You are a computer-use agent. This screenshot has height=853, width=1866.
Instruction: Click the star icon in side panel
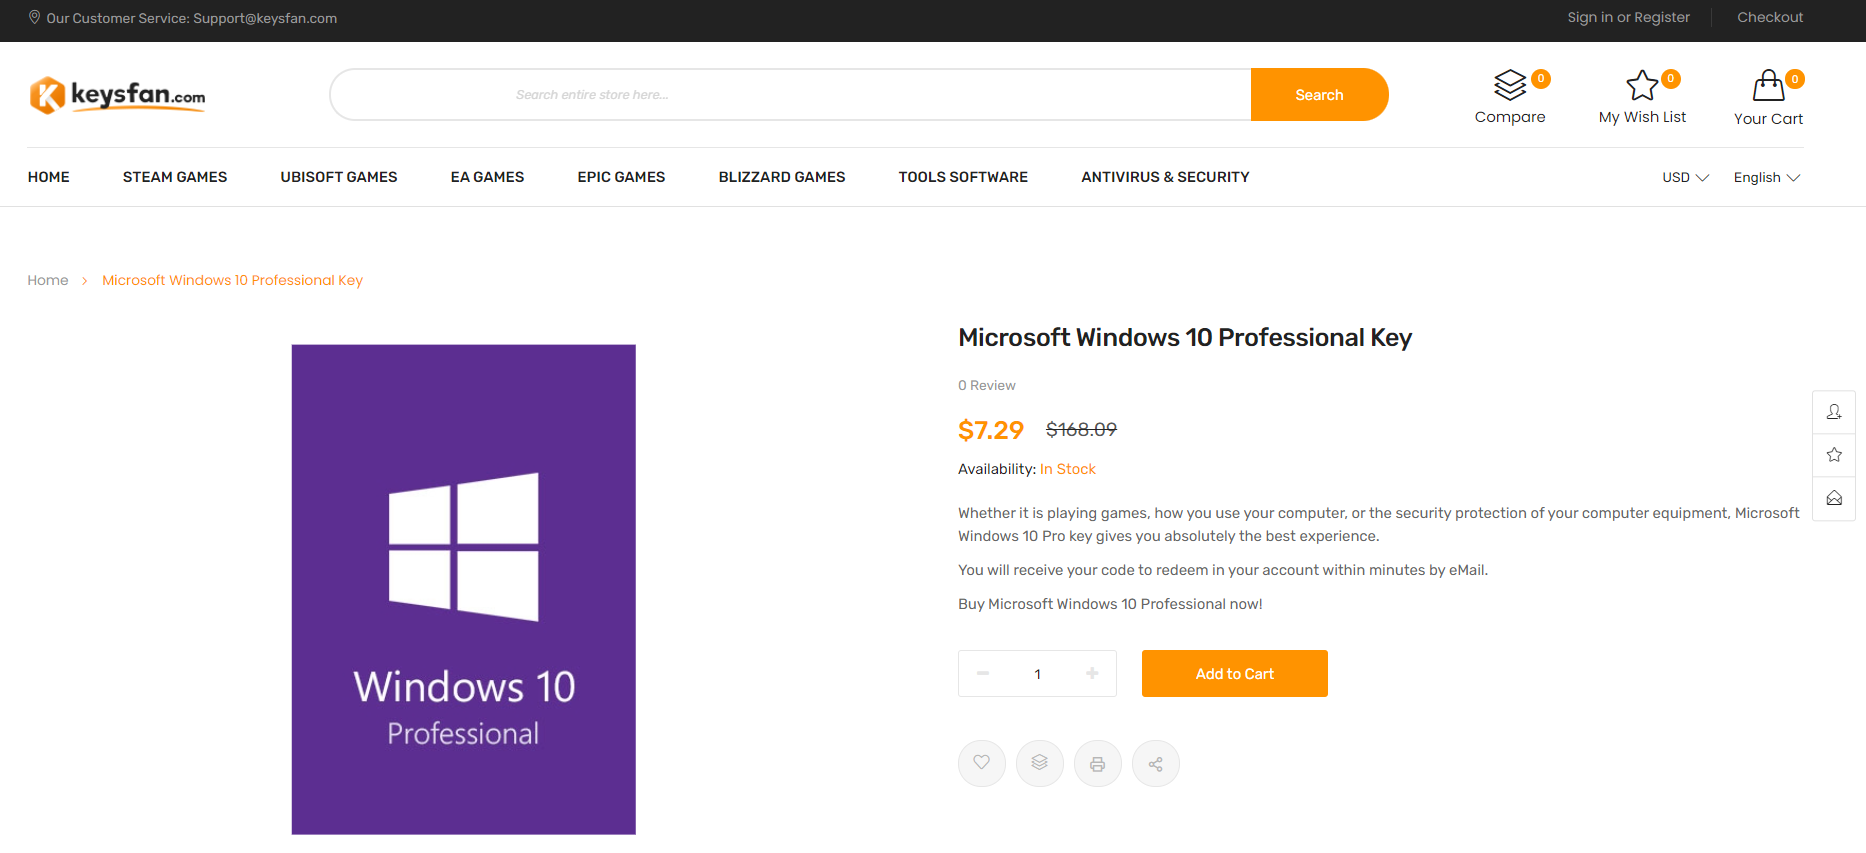1834,455
